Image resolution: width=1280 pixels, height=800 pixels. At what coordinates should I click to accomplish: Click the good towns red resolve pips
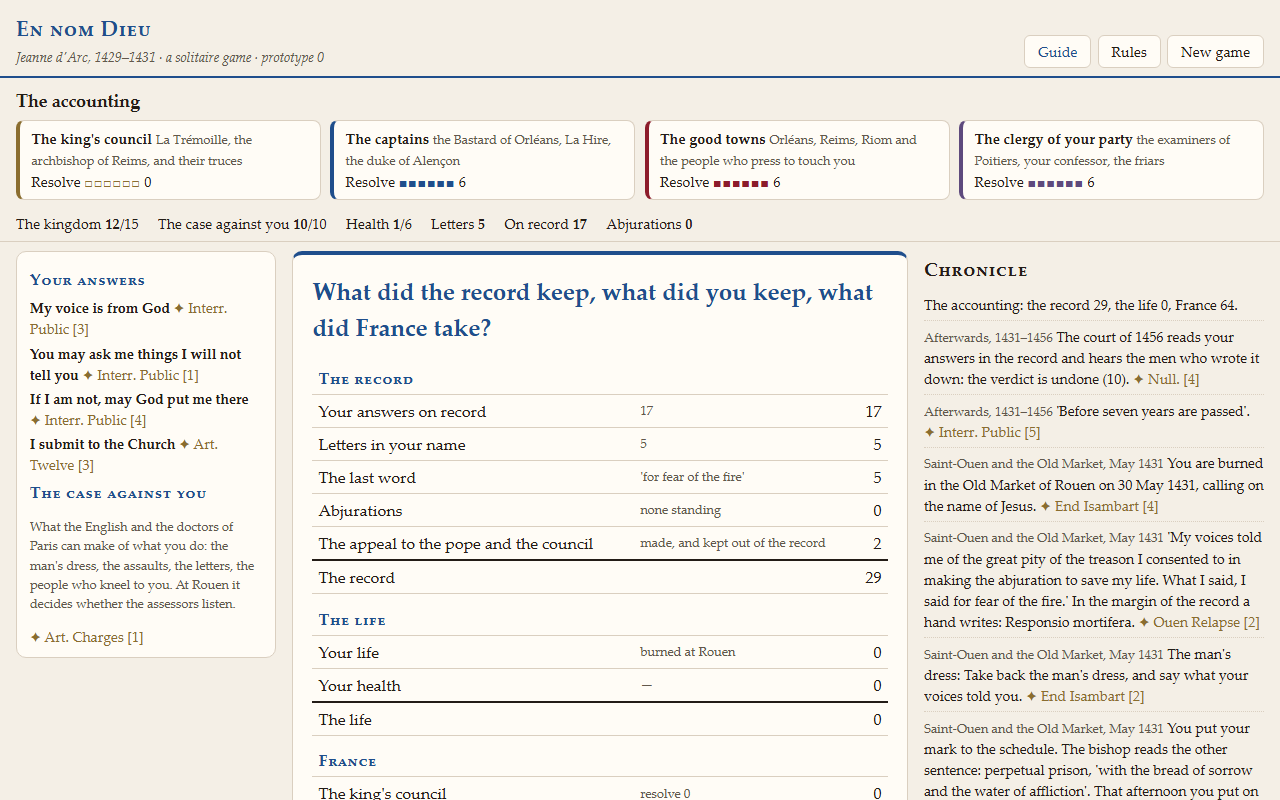pyautogui.click(x=741, y=183)
